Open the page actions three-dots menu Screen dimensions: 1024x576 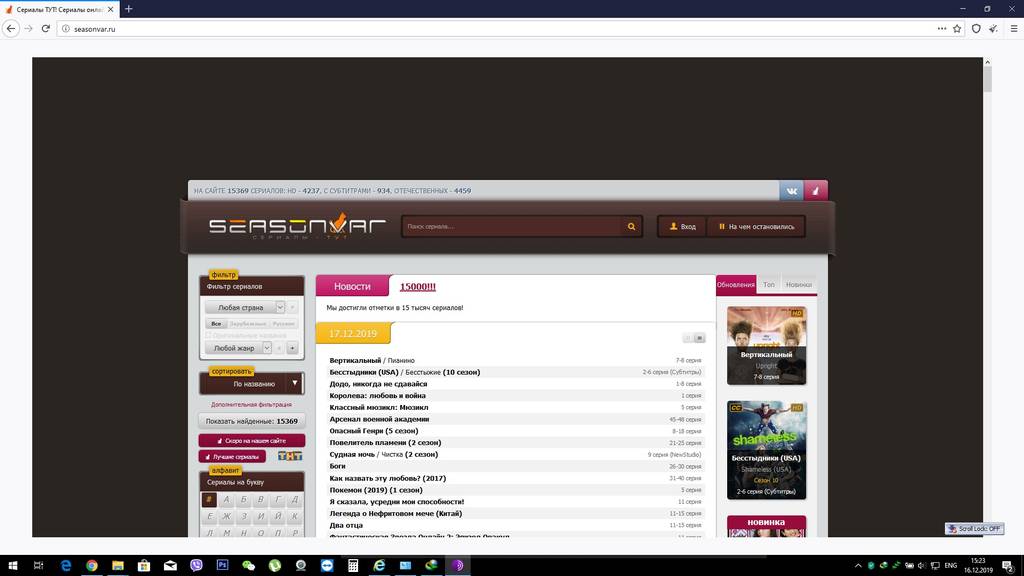(942, 29)
